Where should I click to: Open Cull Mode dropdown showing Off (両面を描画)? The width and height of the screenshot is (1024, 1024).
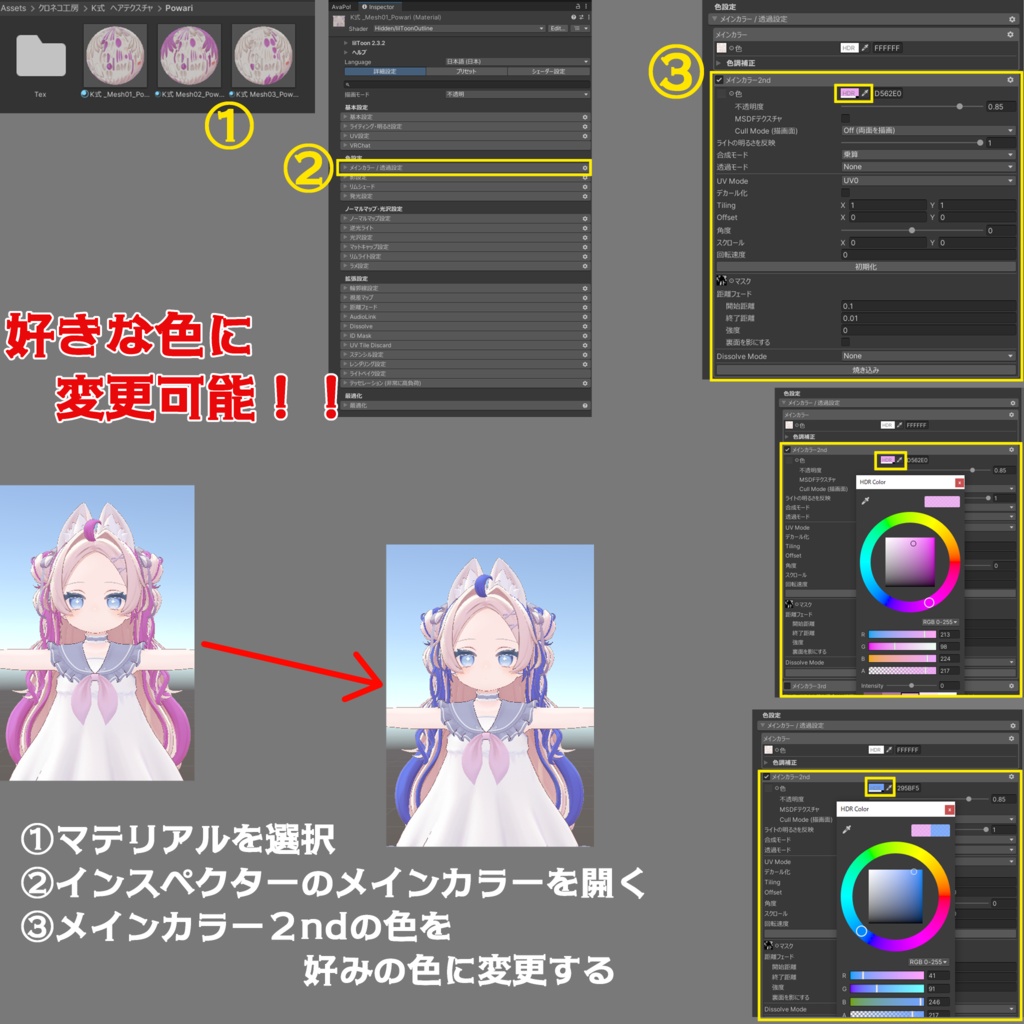point(928,131)
